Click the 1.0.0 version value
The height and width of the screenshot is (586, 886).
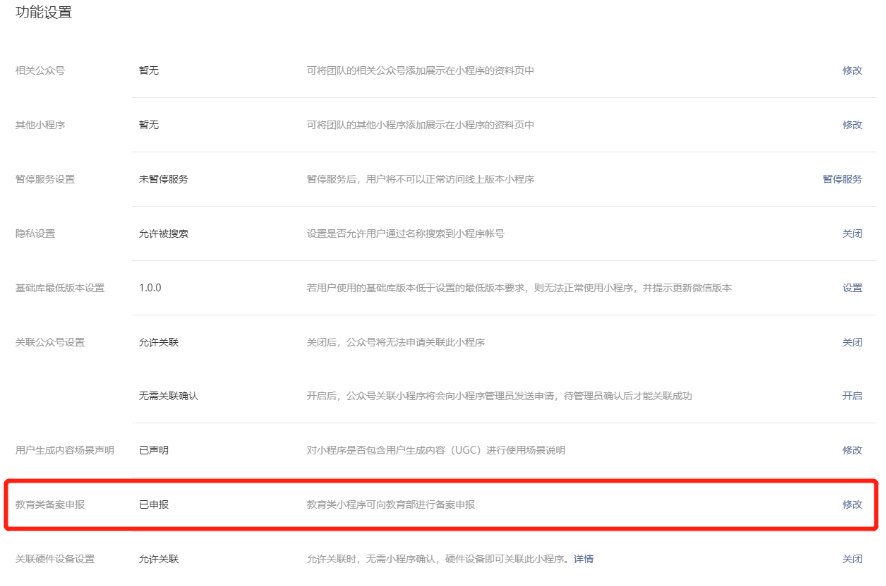151,286
